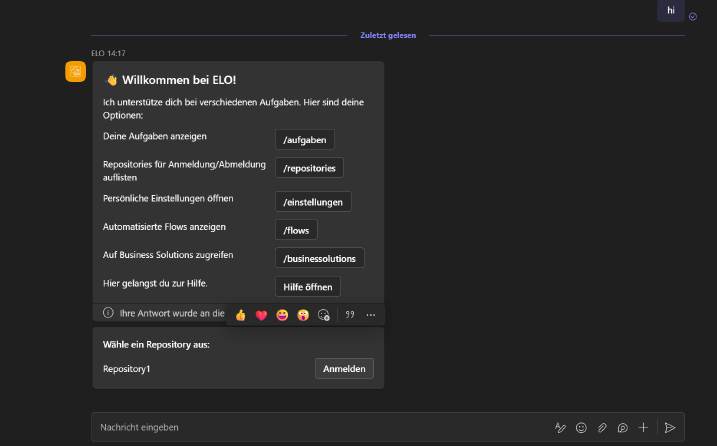Viewport: 717px width, 446px height.
Task: Click 'Hier gelangst du zur Hilfe.' text
Action: click(155, 284)
